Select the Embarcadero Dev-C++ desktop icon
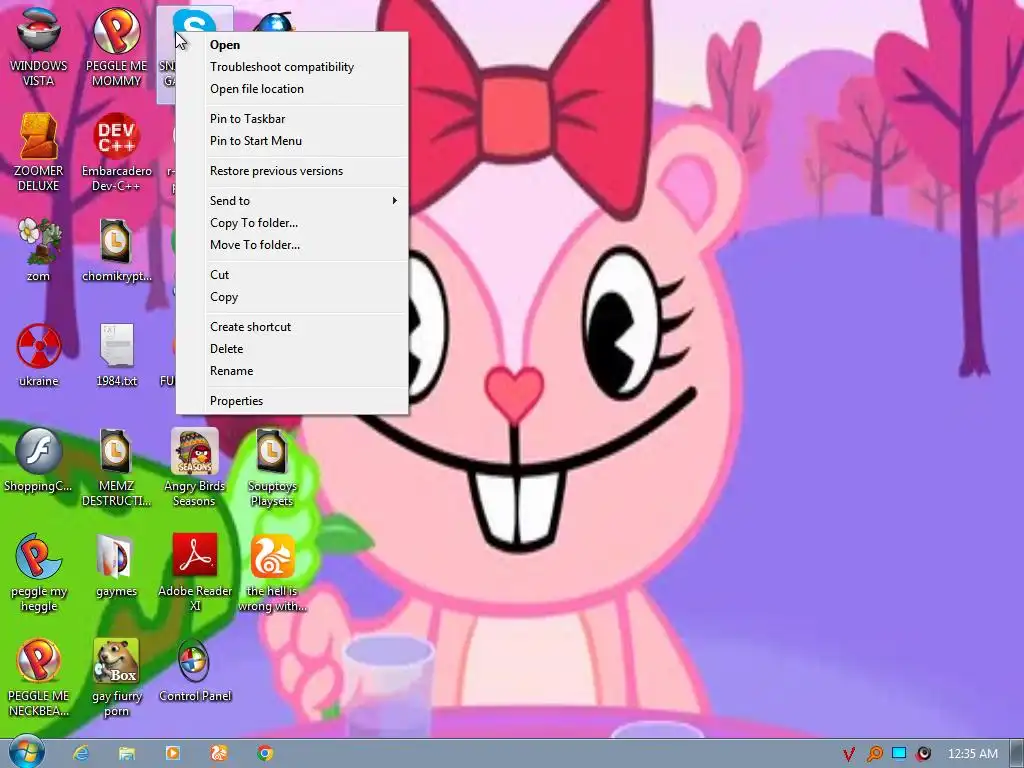1024x768 pixels. 116,152
